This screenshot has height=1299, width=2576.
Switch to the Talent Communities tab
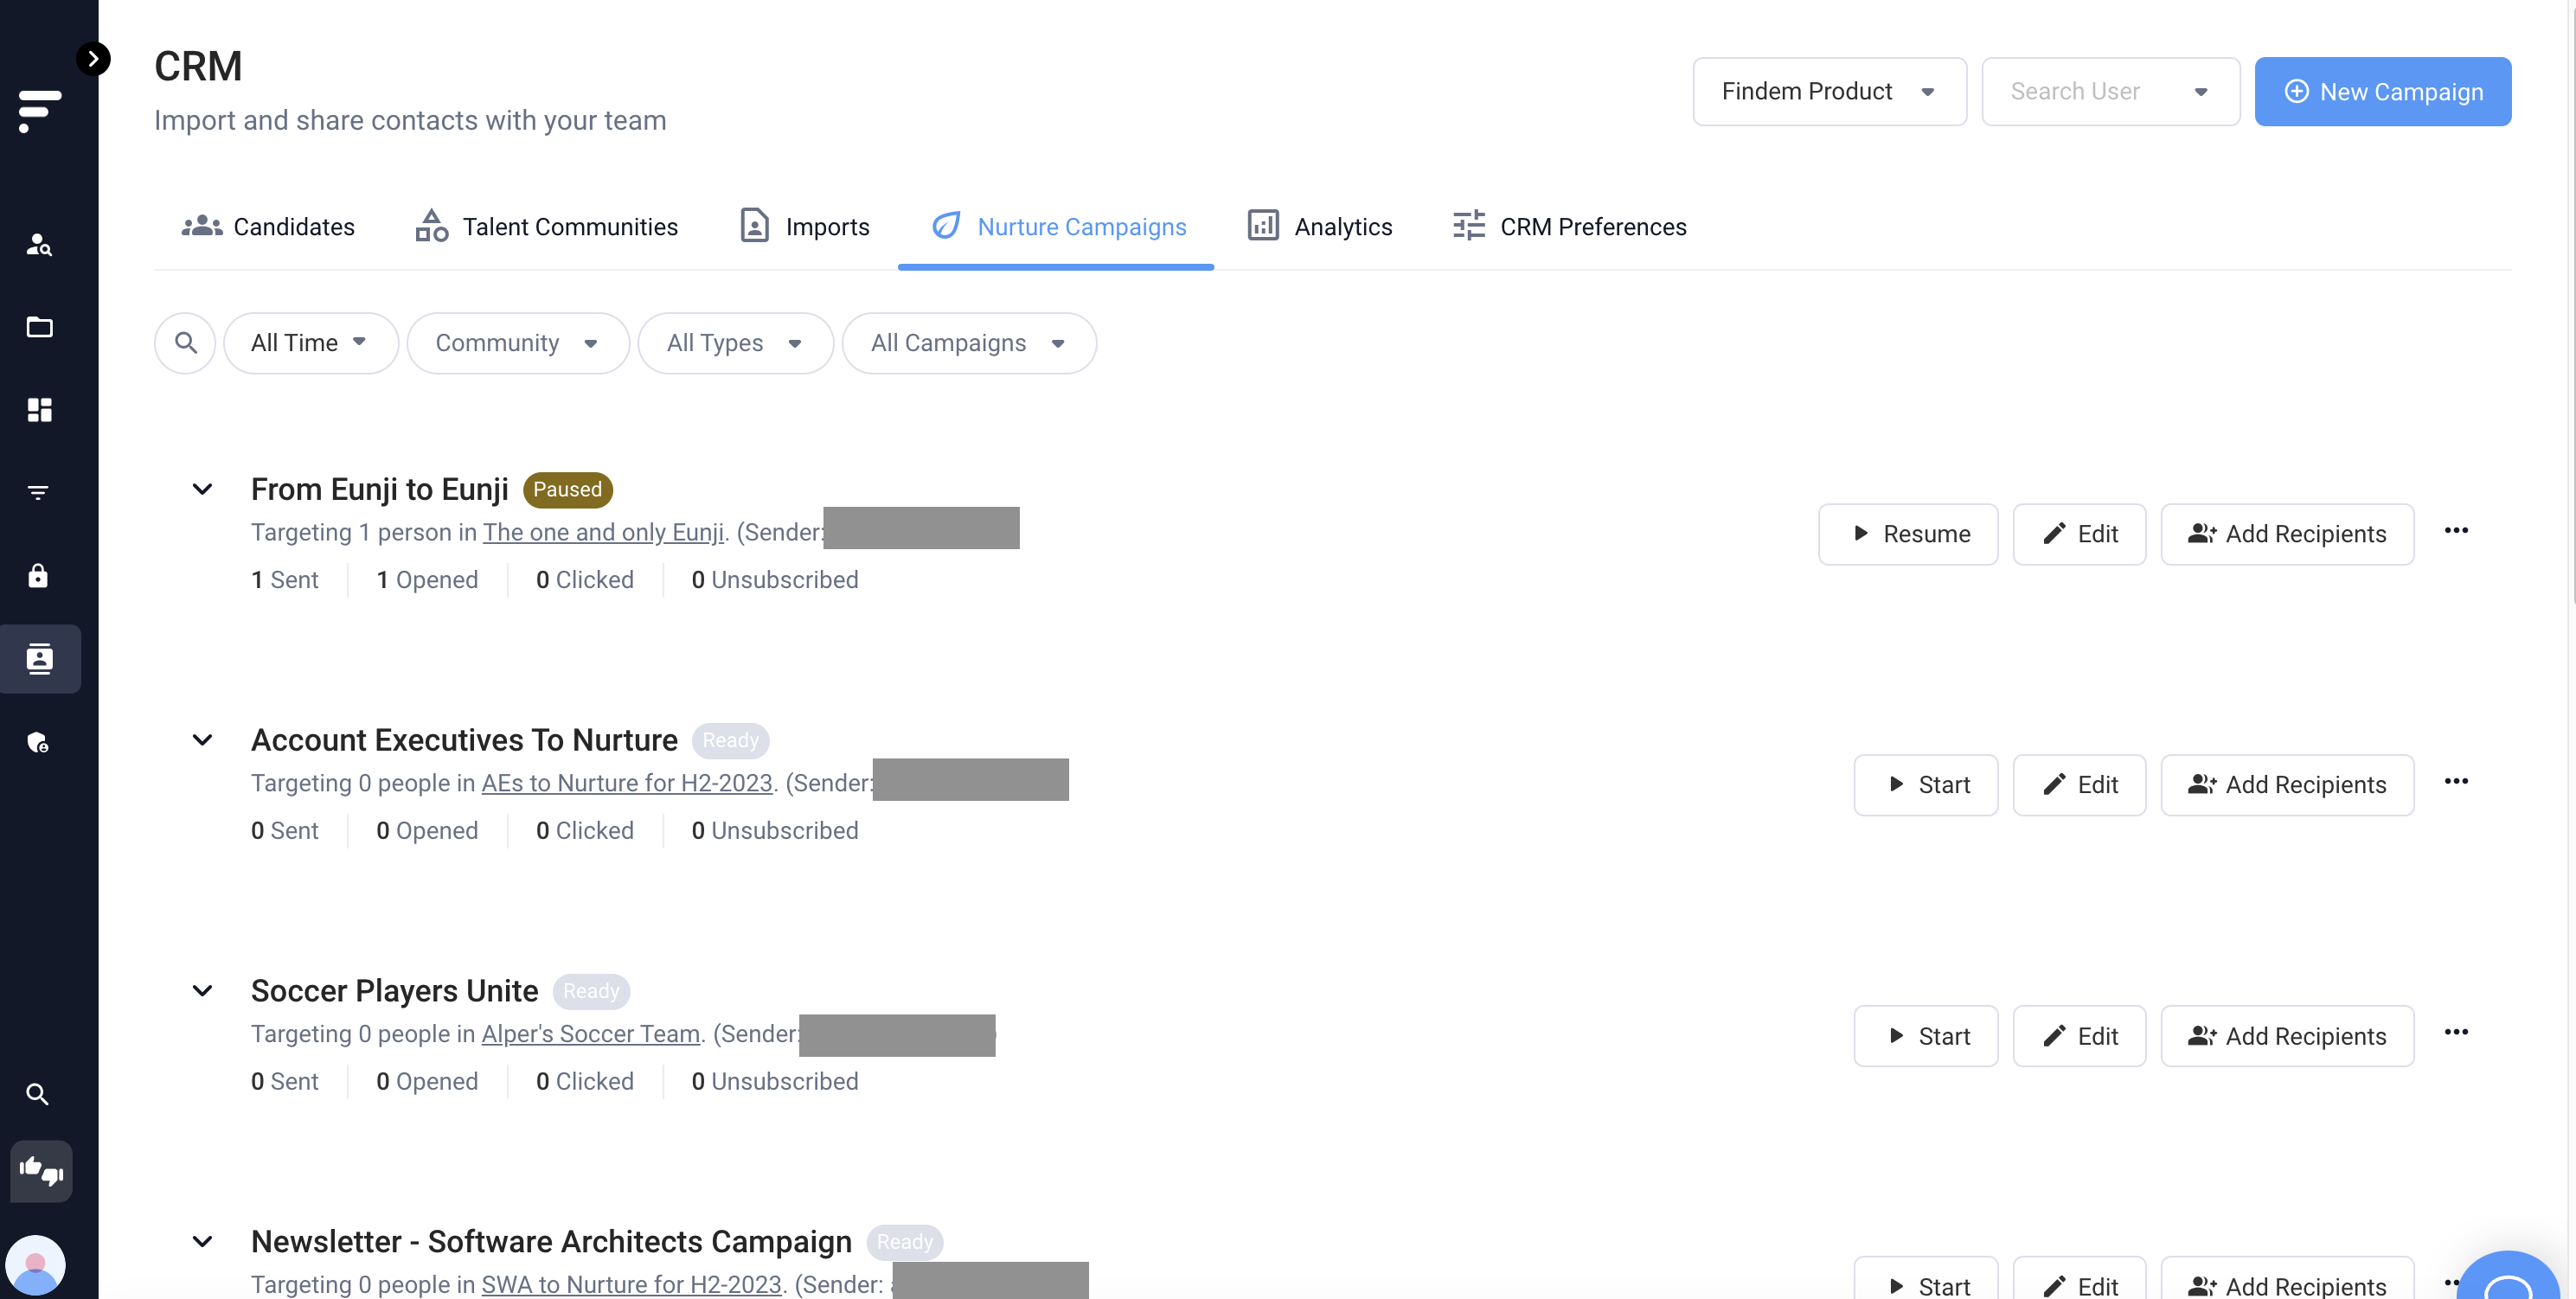coord(546,227)
